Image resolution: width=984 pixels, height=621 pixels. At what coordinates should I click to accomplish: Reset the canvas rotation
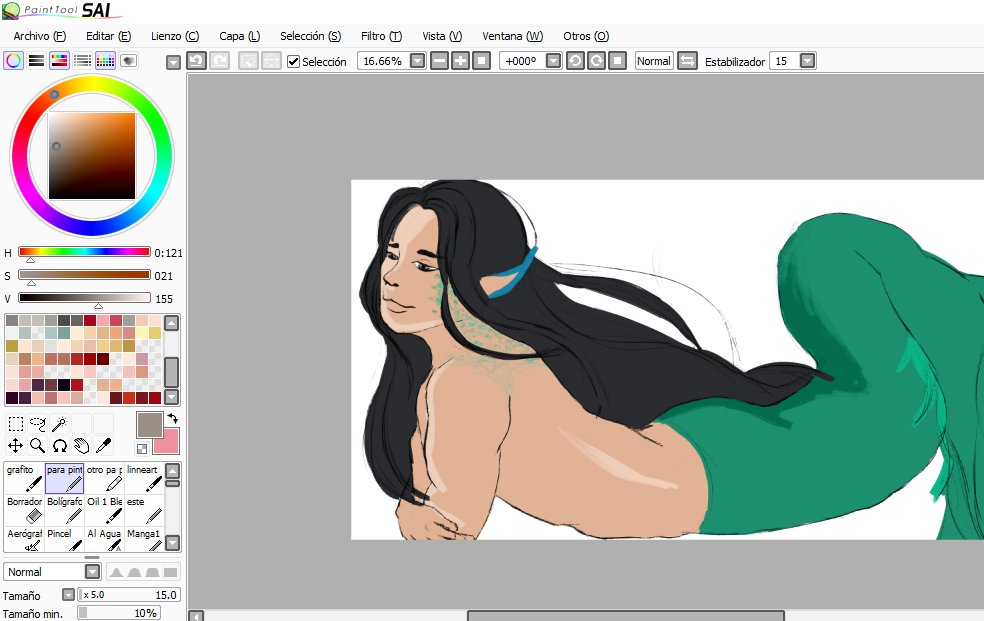point(618,61)
